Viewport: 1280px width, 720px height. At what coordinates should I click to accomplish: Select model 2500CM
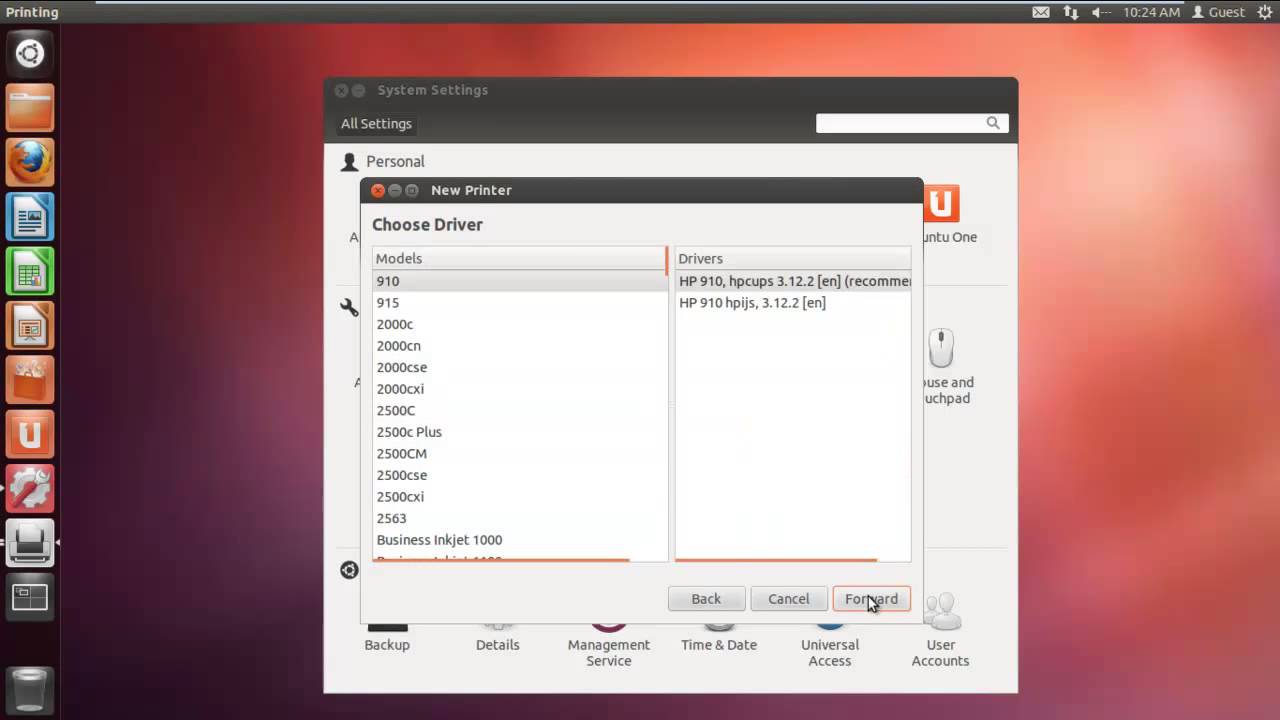520,454
